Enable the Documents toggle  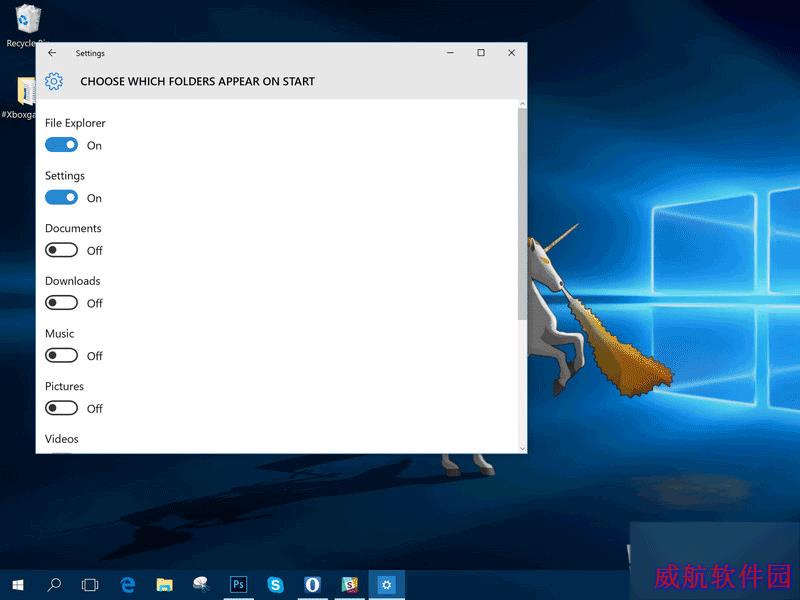point(61,250)
